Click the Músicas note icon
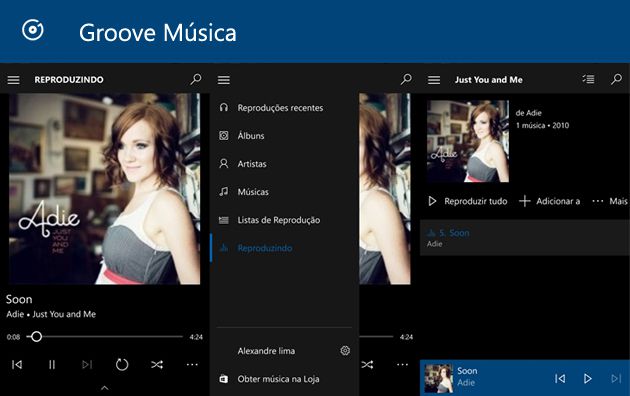The height and width of the screenshot is (396, 630). click(x=224, y=192)
